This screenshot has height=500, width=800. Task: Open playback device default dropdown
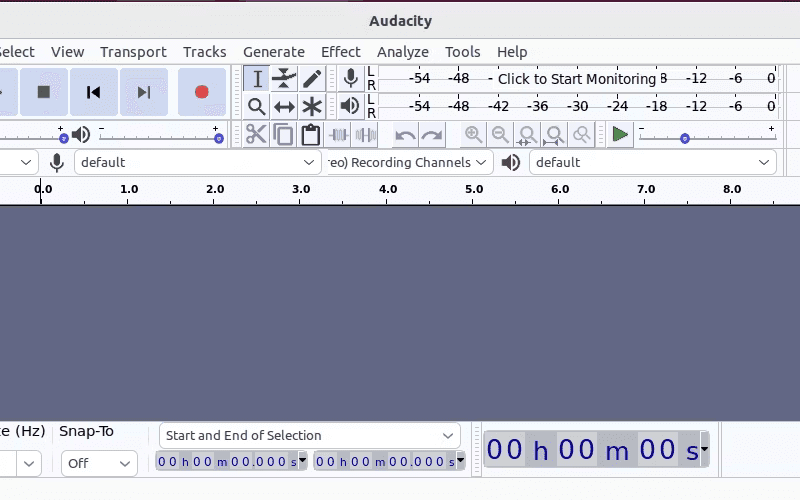[653, 162]
